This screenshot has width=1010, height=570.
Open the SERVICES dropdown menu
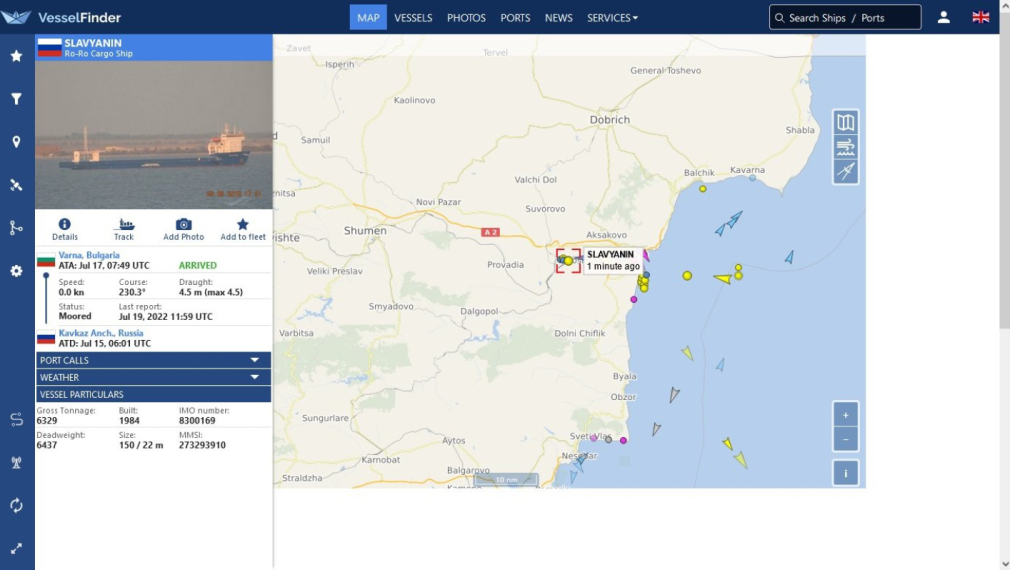point(612,18)
